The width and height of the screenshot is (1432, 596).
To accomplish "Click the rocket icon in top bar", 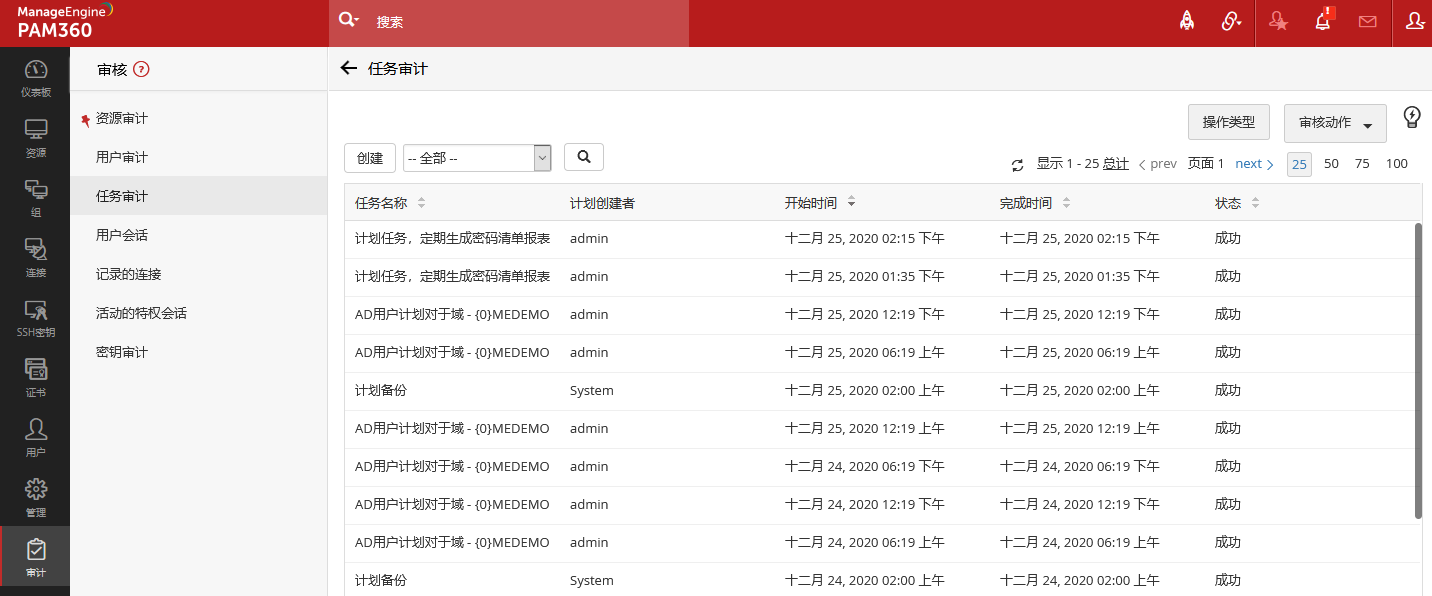I will click(1187, 21).
